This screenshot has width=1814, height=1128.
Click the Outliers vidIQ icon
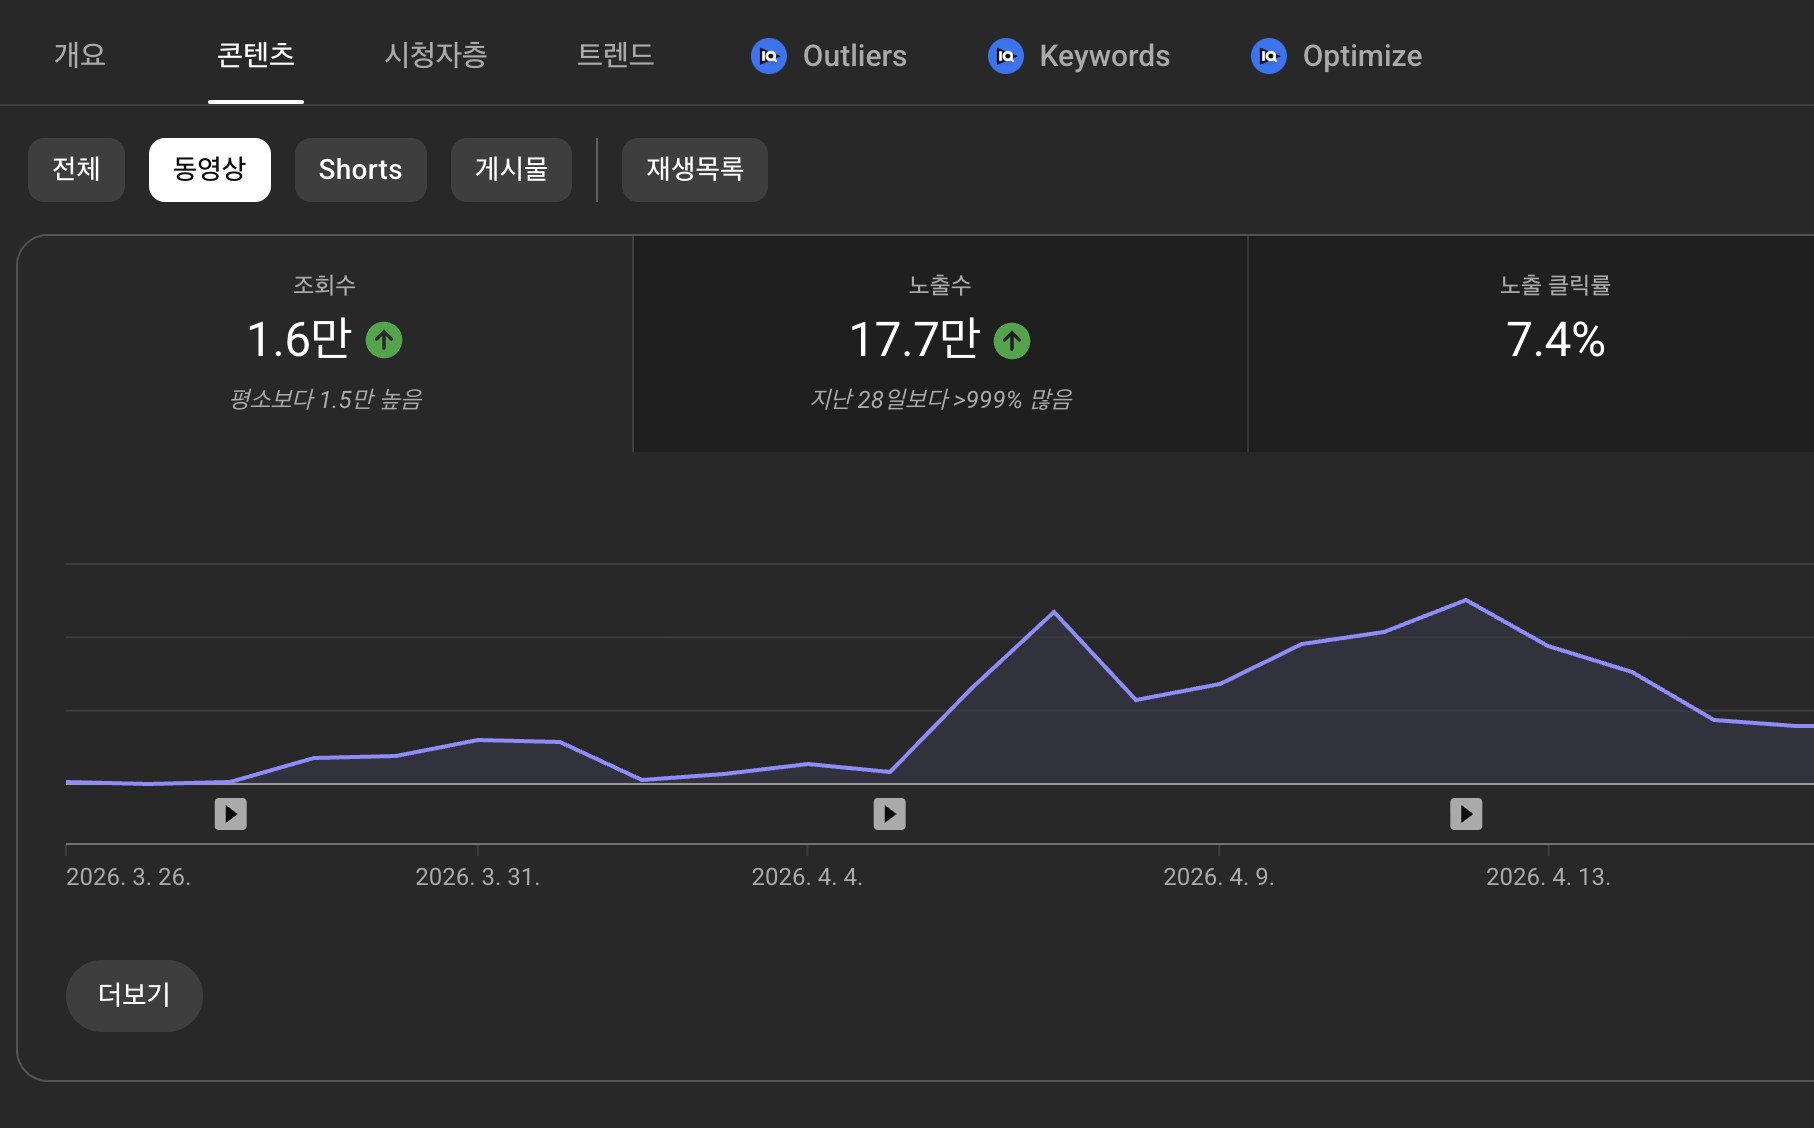coord(769,56)
